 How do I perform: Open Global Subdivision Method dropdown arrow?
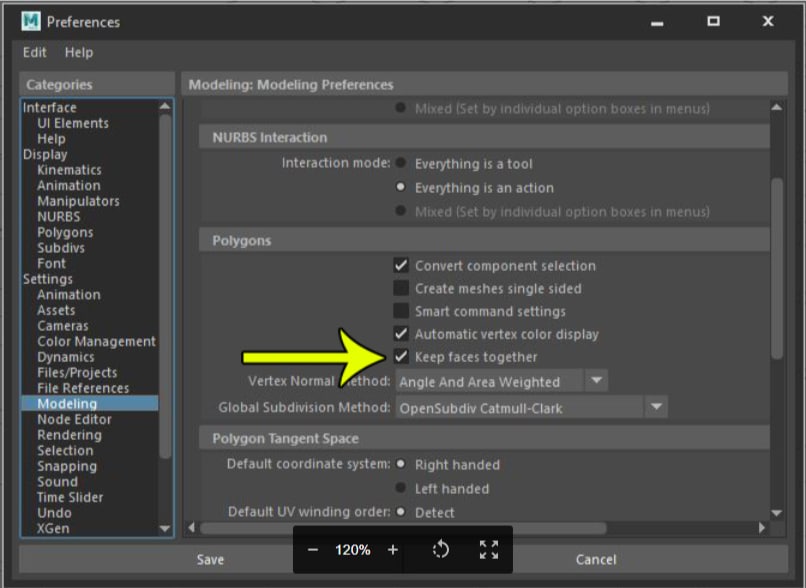pyautogui.click(x=656, y=407)
